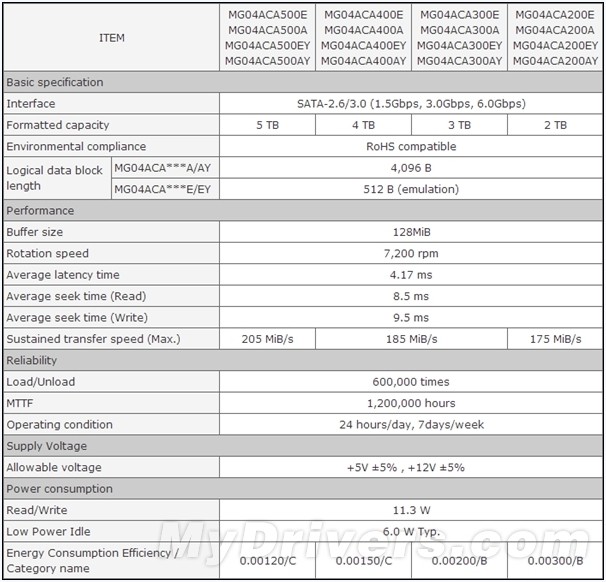
Task: Click the 24 hours/day, 7days/week value
Action: 411,424
